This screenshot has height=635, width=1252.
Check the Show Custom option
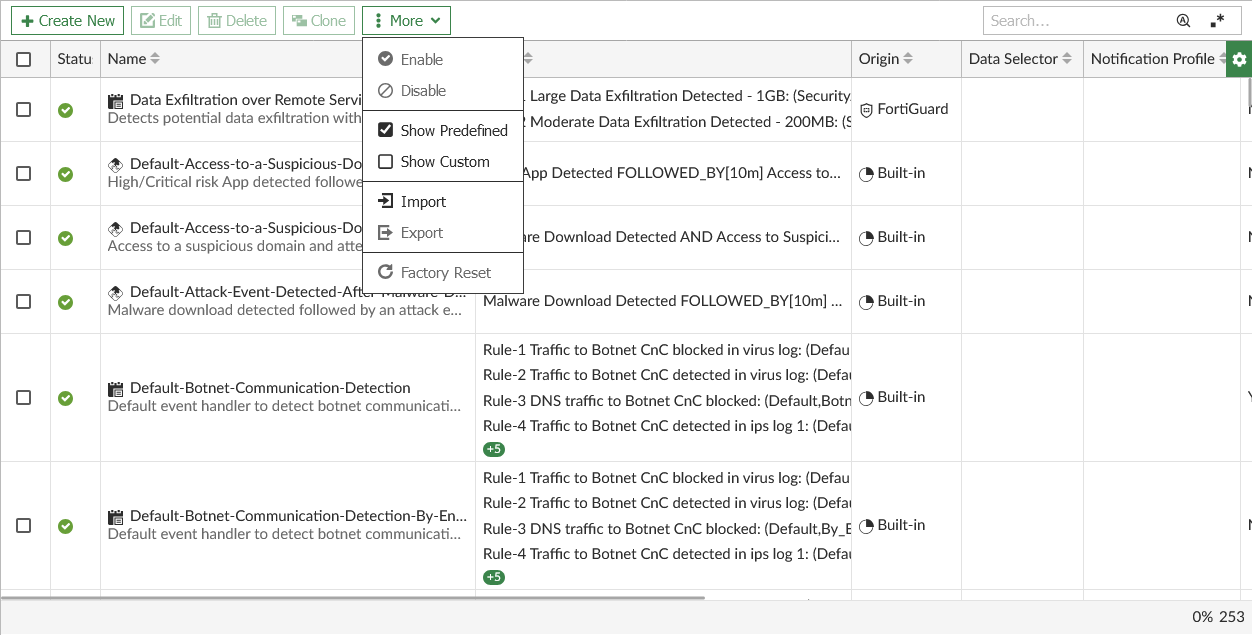coord(385,161)
